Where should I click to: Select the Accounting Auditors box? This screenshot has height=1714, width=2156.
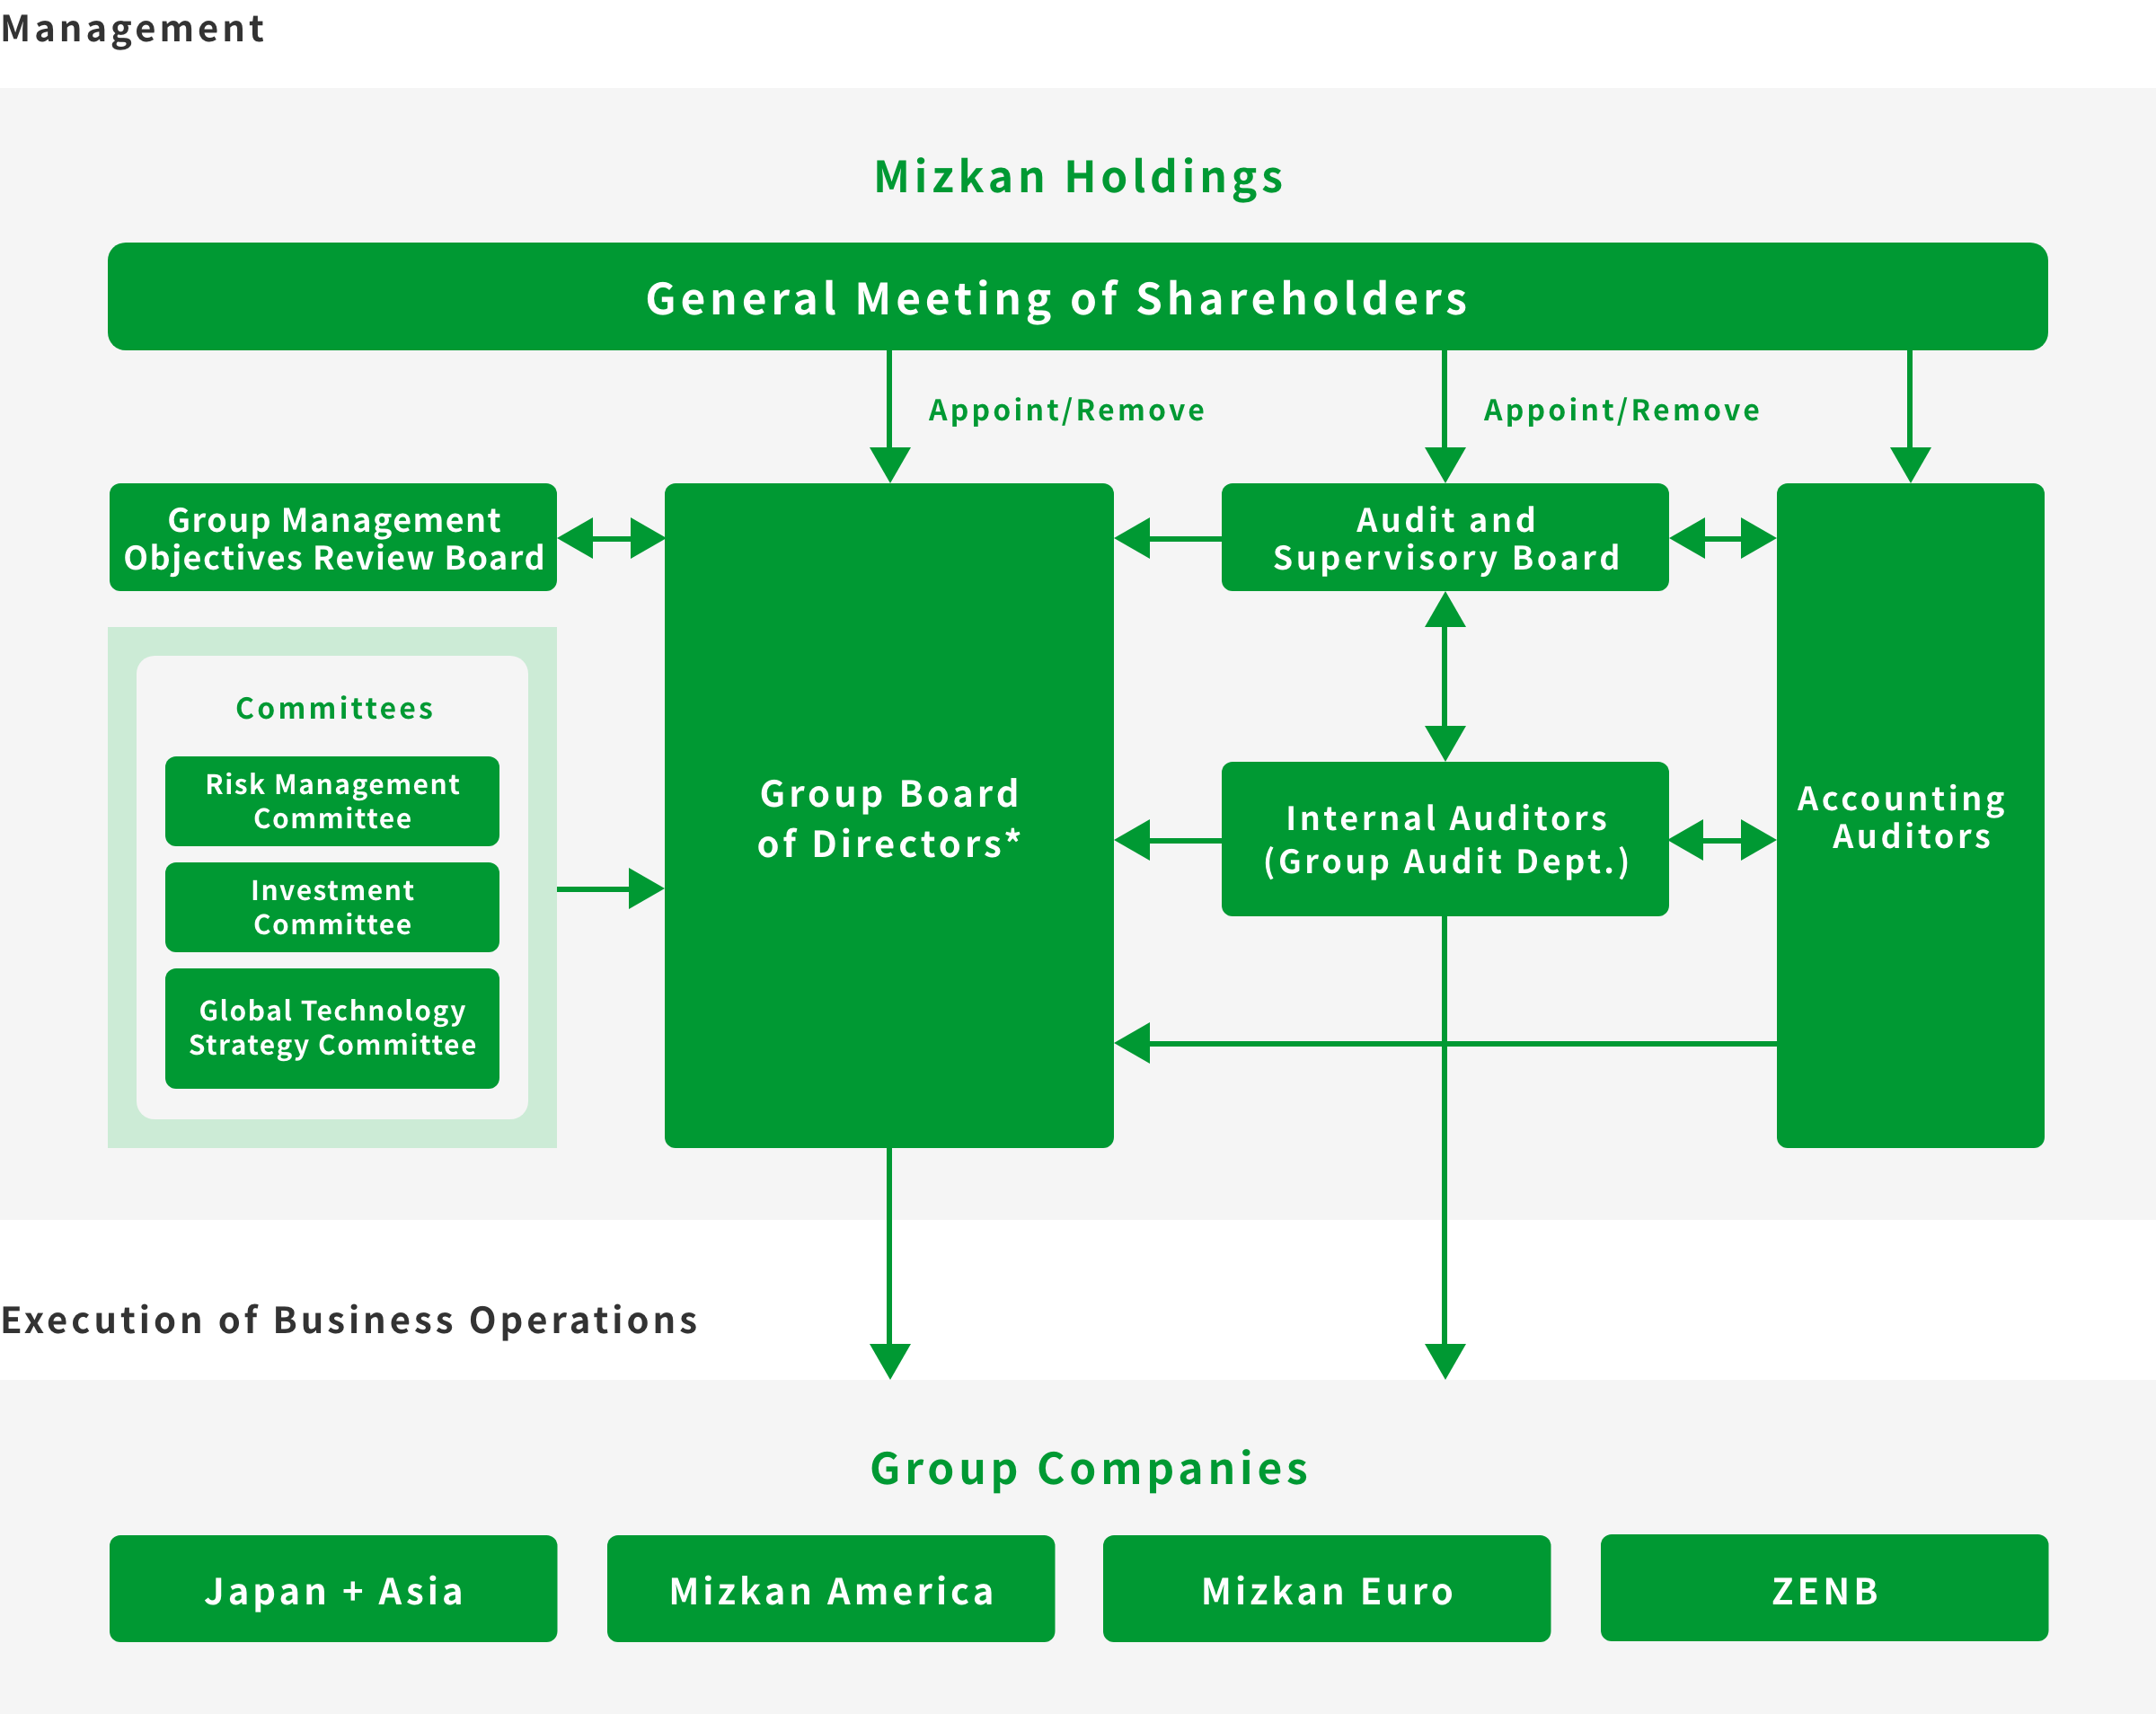[x=1910, y=815]
